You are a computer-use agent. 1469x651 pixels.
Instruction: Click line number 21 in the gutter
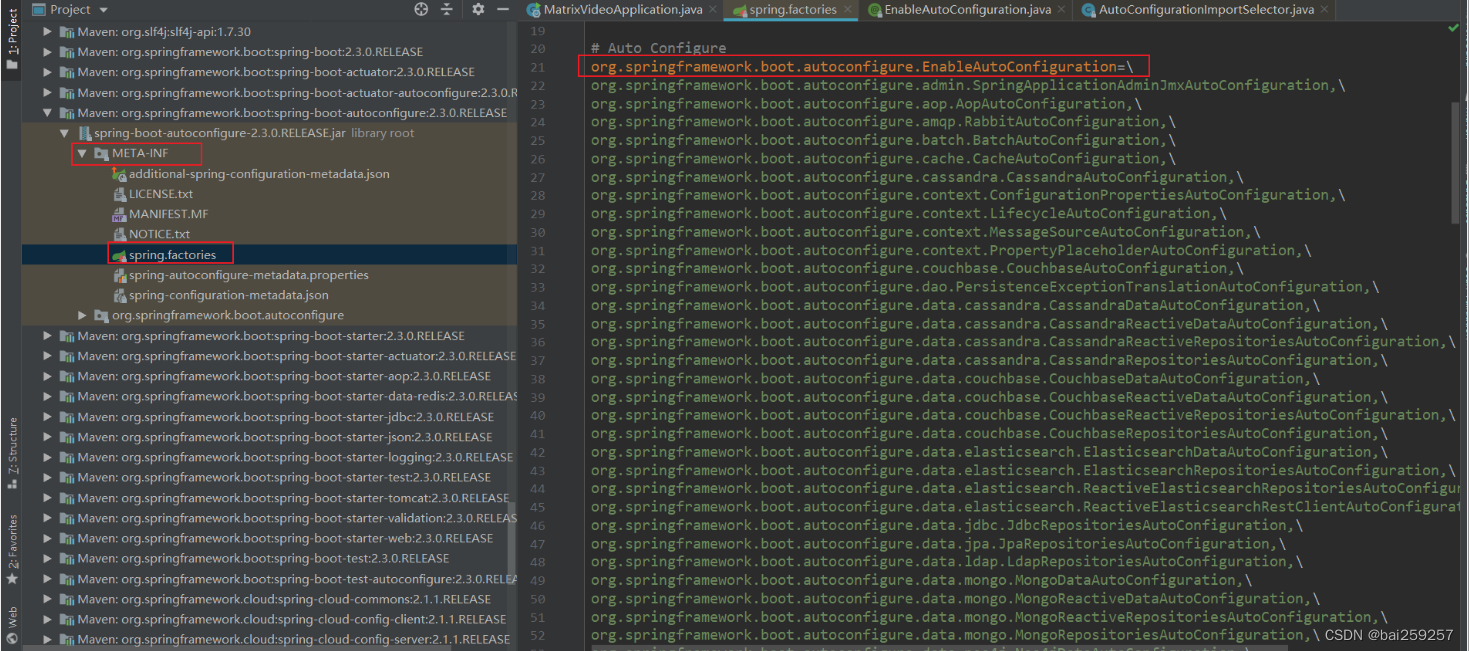[536, 66]
